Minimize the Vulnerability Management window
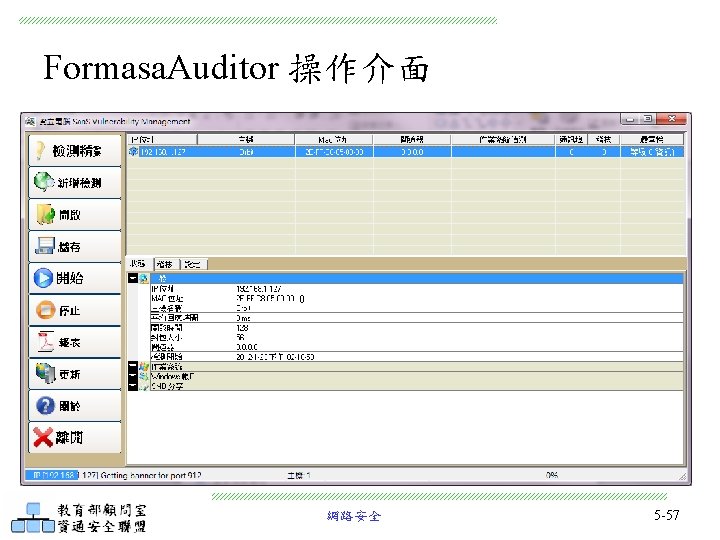The width and height of the screenshot is (720, 540). (630, 119)
